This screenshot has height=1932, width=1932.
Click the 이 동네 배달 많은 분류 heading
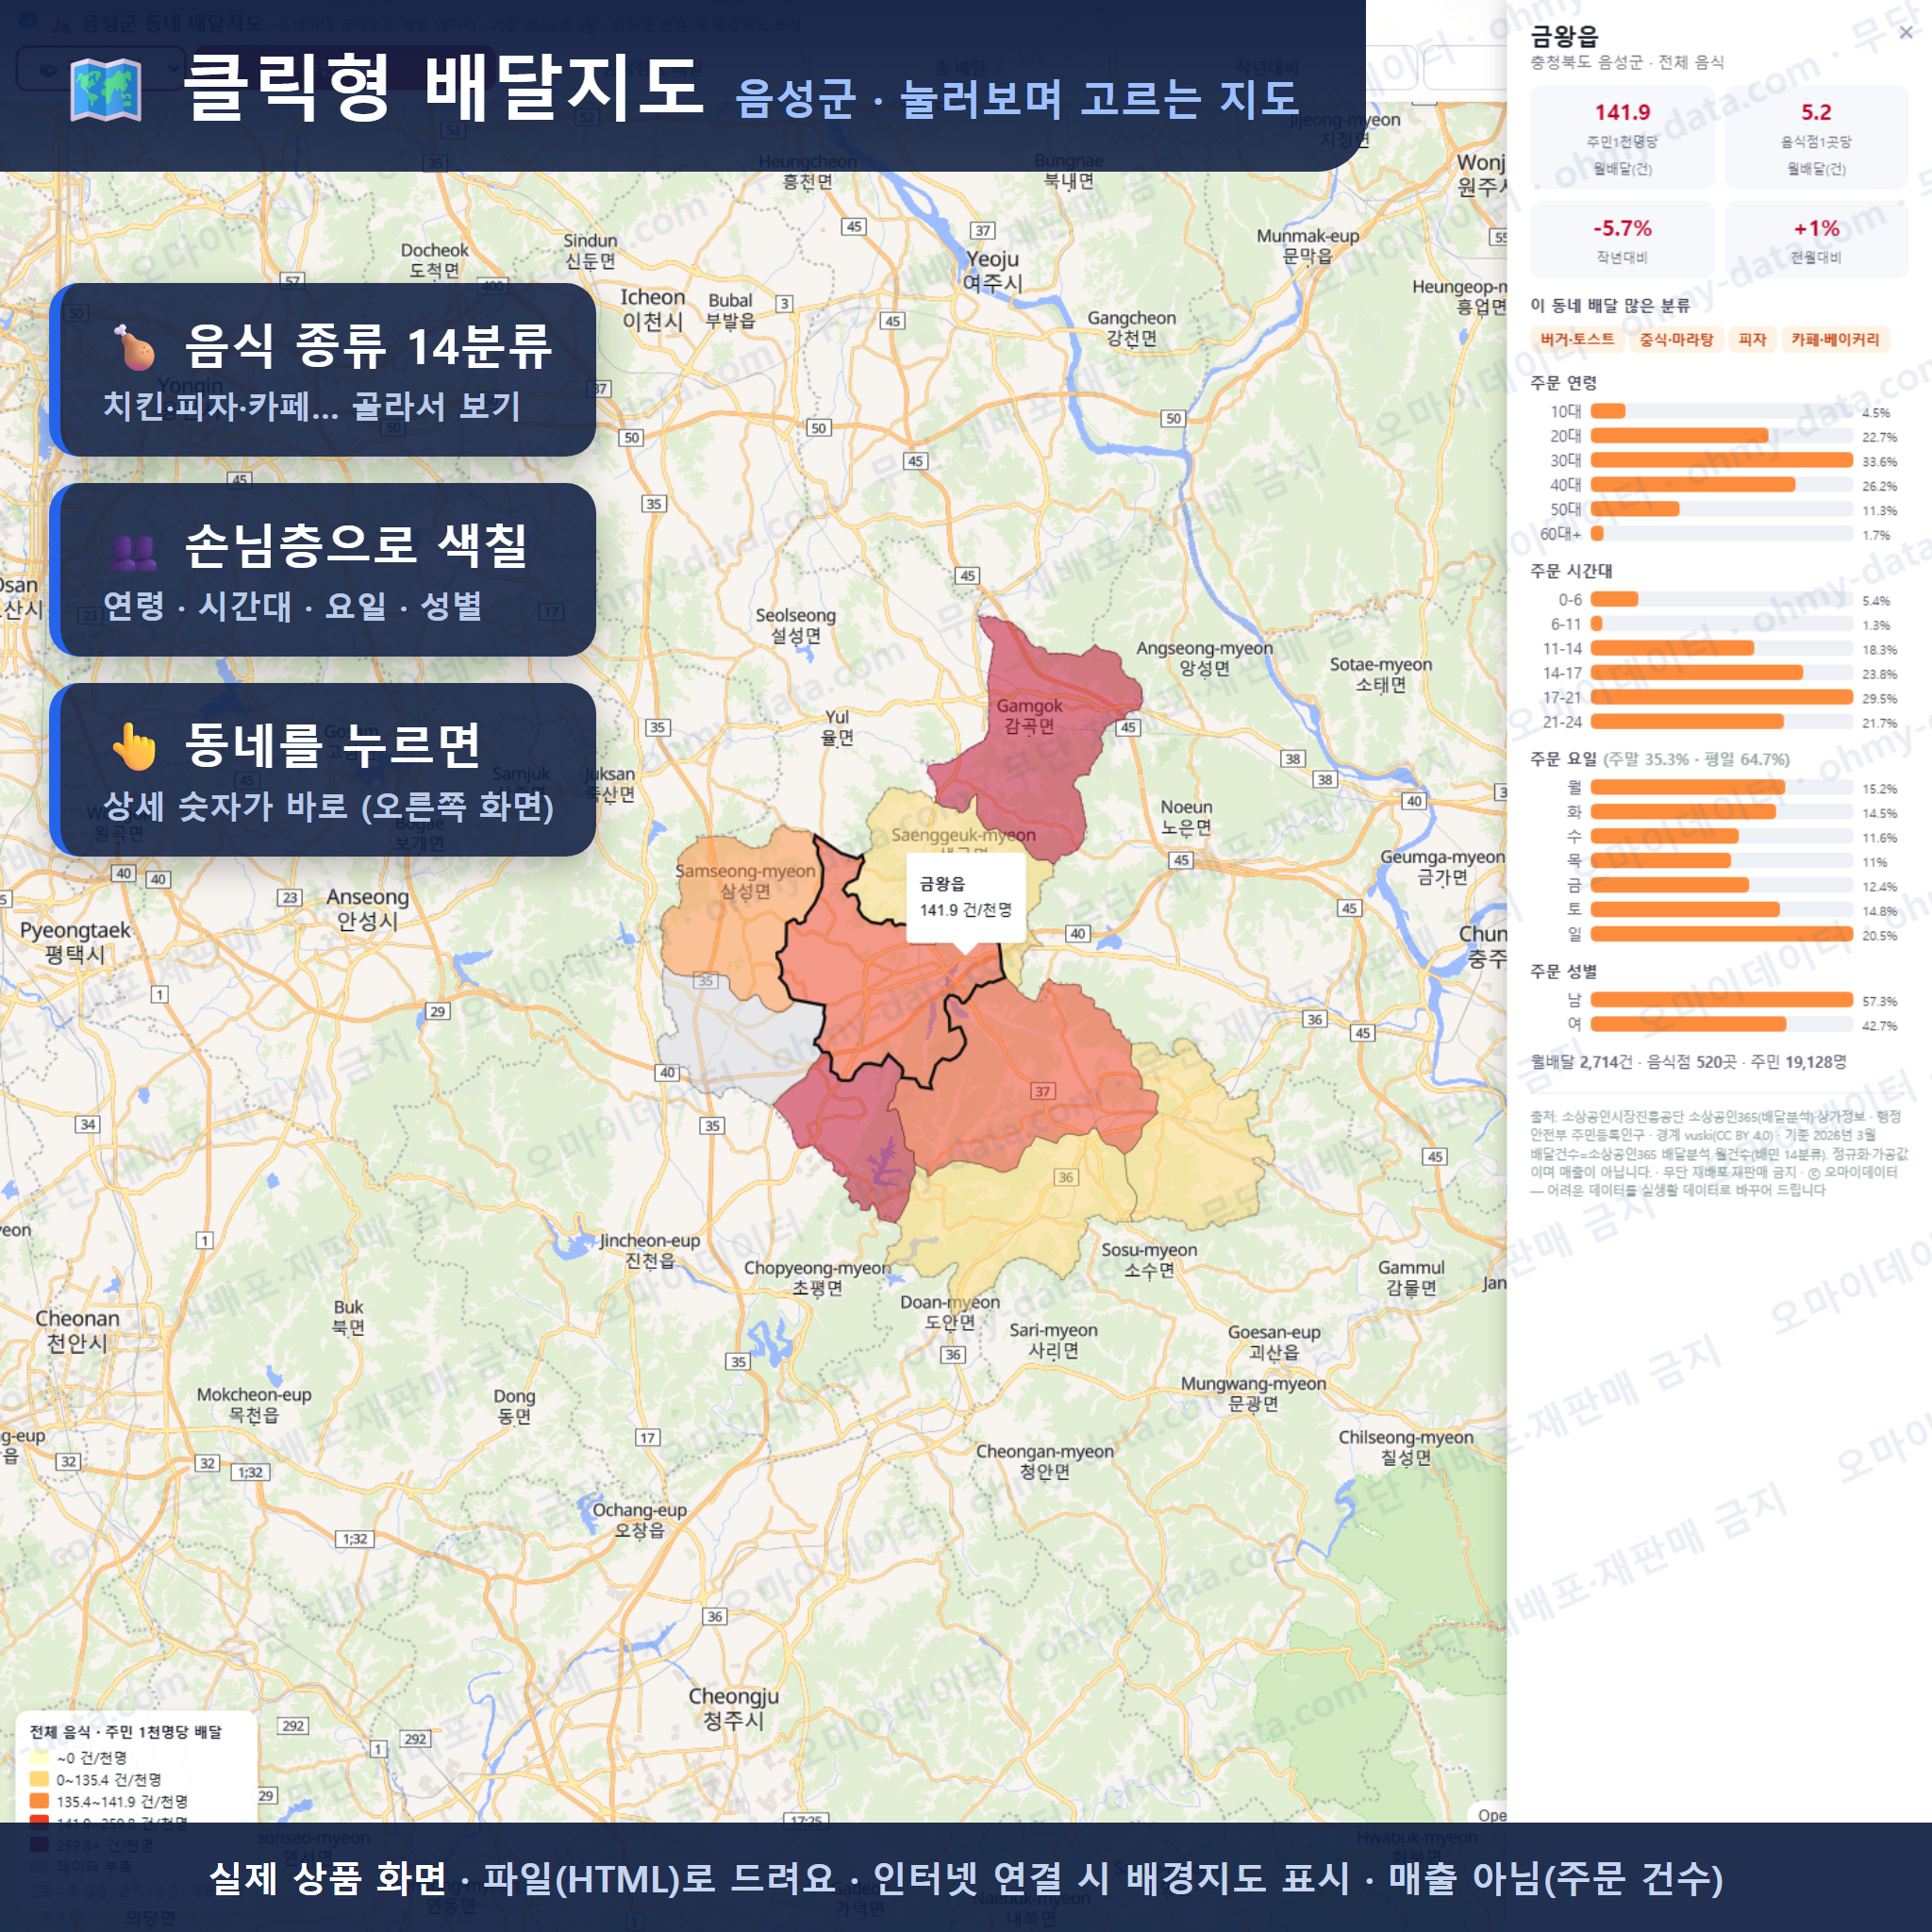tap(1610, 306)
